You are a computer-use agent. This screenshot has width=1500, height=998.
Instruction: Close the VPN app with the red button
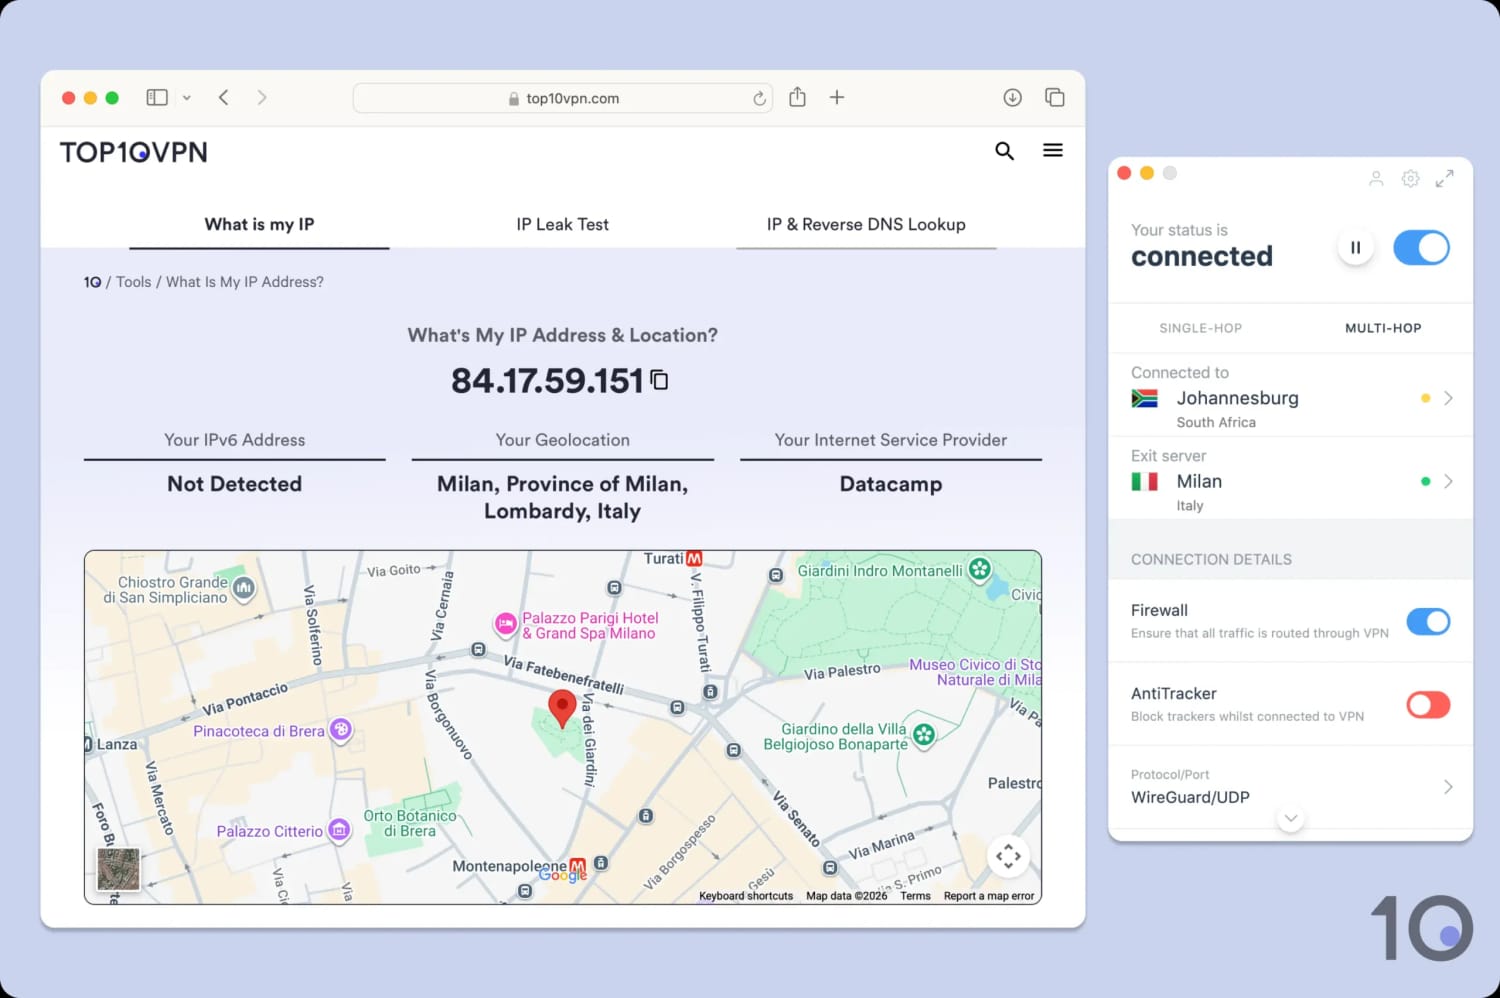pyautogui.click(x=1124, y=173)
